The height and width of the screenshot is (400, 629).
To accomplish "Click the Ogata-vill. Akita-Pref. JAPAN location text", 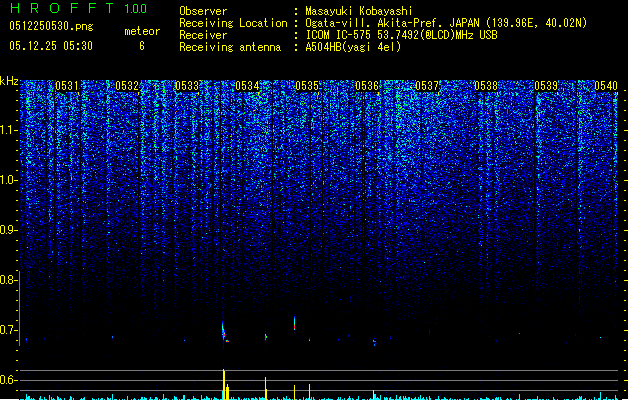I will 446,23.
